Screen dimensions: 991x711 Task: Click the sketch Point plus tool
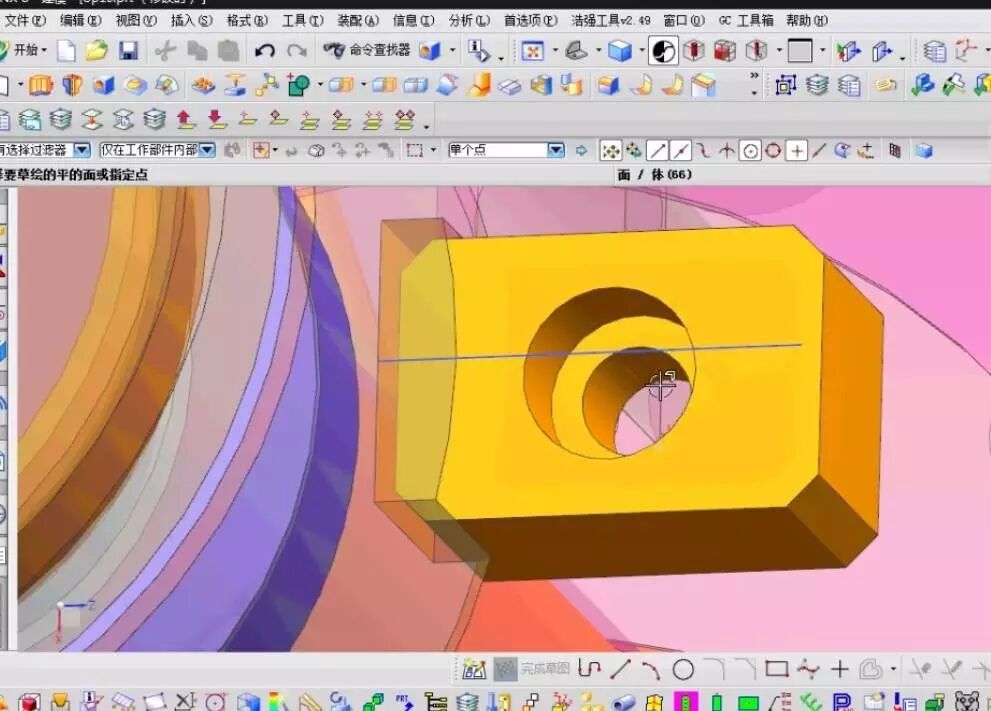840,669
